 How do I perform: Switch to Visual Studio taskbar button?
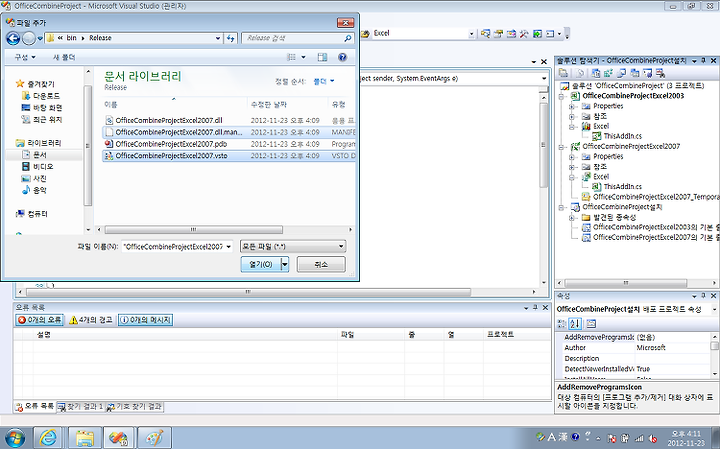118,437
